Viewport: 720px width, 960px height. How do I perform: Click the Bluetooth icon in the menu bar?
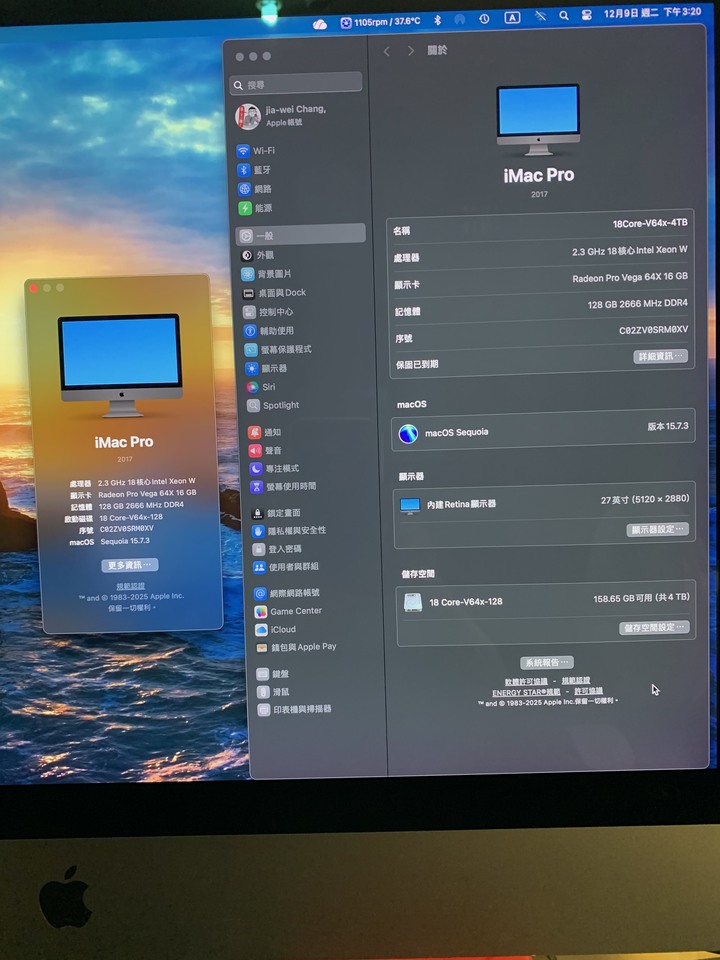tap(436, 18)
